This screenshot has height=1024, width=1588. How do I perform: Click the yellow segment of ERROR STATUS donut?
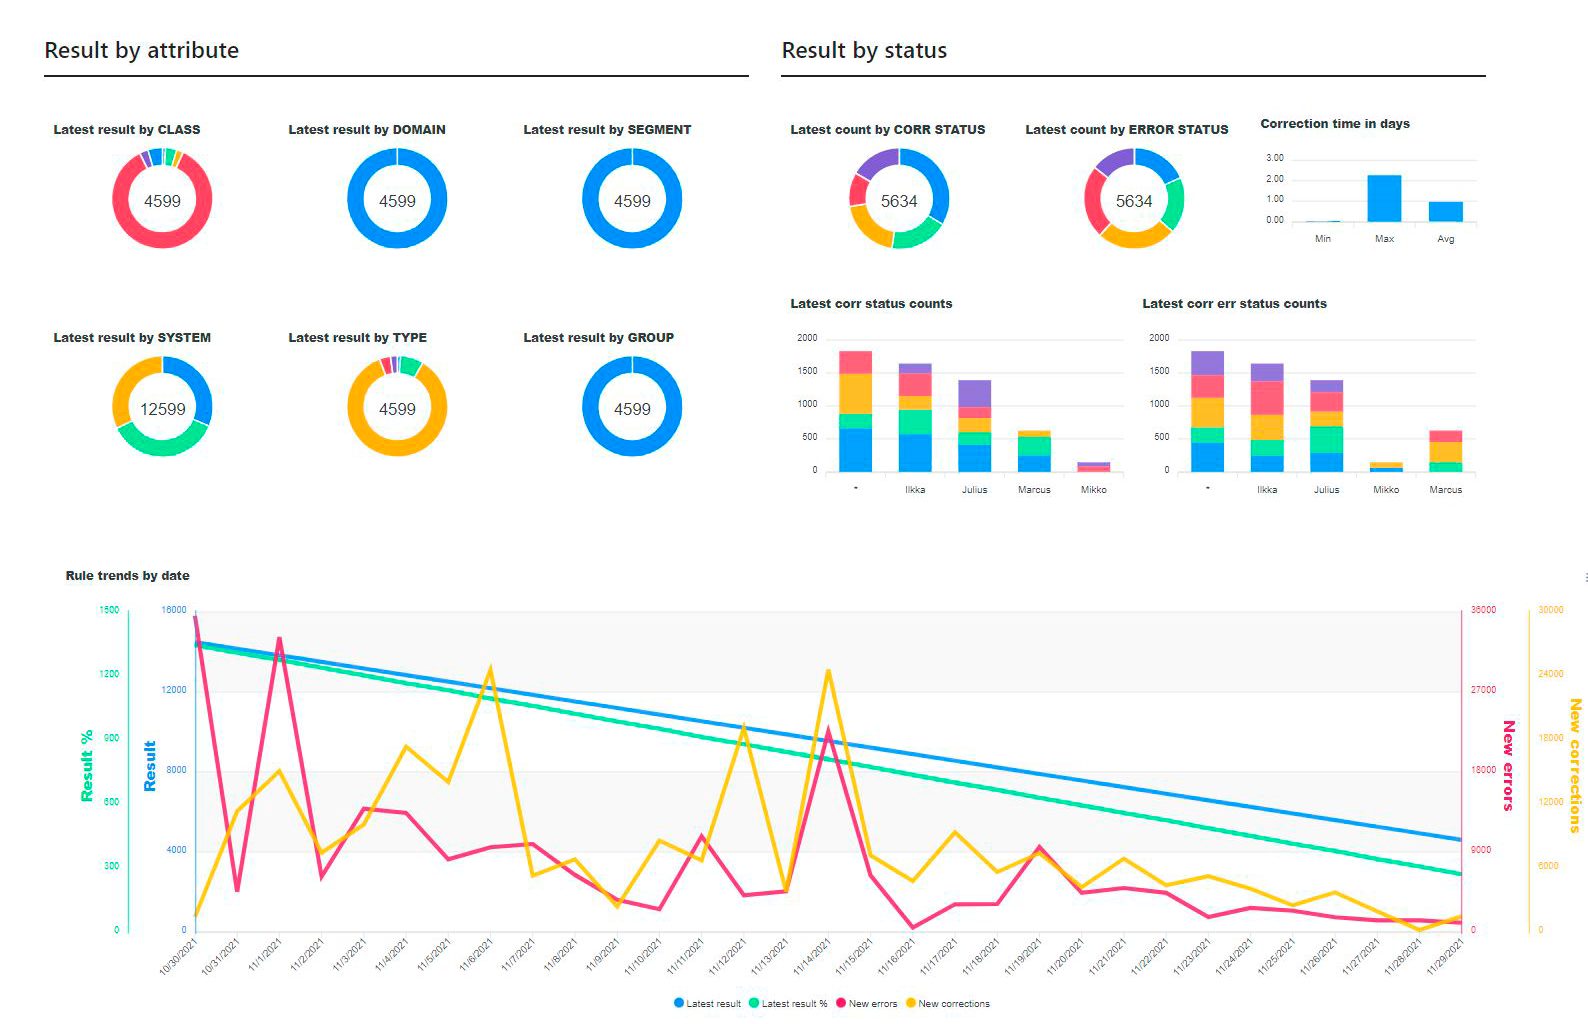[1135, 239]
